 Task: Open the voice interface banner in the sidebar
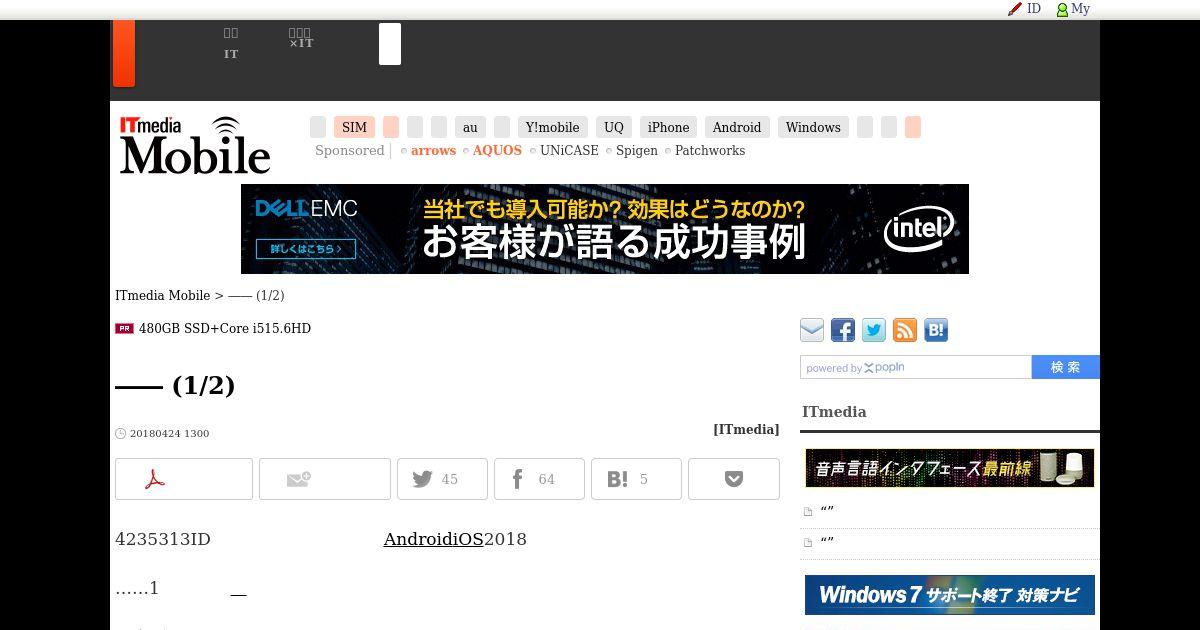point(950,468)
